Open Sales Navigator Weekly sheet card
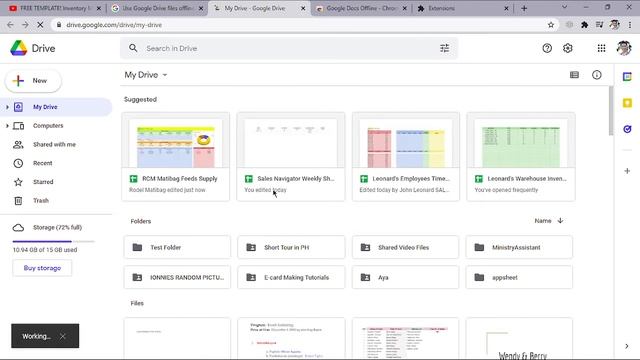Viewport: 640px width, 360px height. coord(291,157)
